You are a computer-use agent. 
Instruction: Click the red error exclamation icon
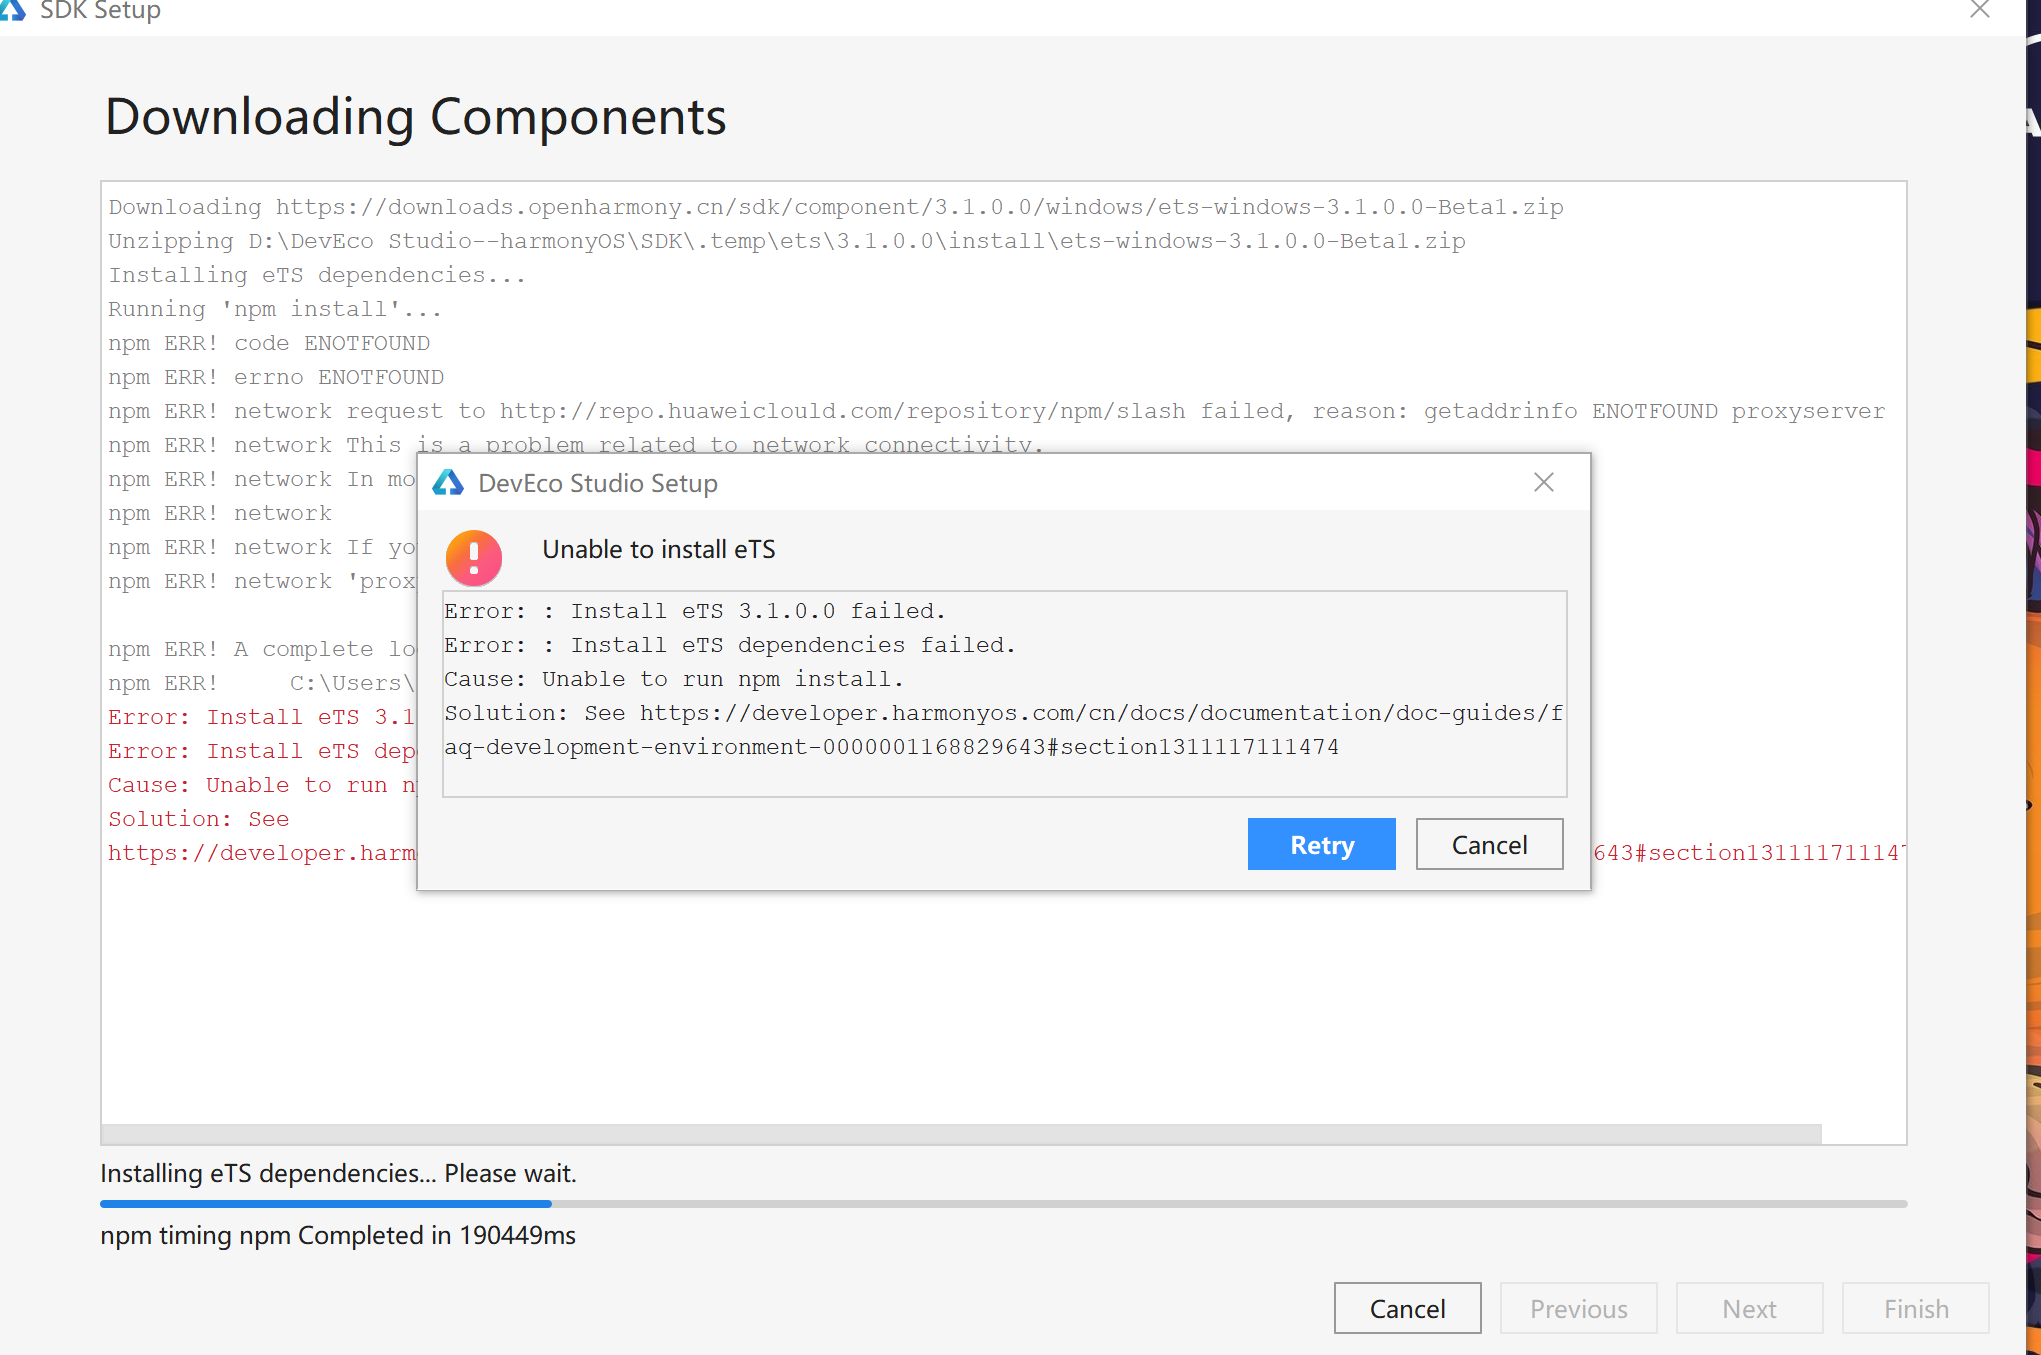(x=474, y=557)
